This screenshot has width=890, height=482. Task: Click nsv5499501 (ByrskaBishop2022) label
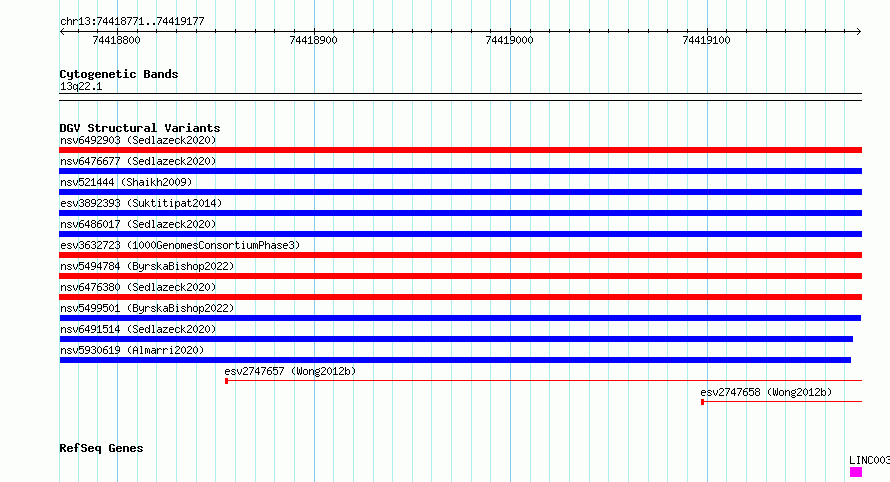pos(147,308)
